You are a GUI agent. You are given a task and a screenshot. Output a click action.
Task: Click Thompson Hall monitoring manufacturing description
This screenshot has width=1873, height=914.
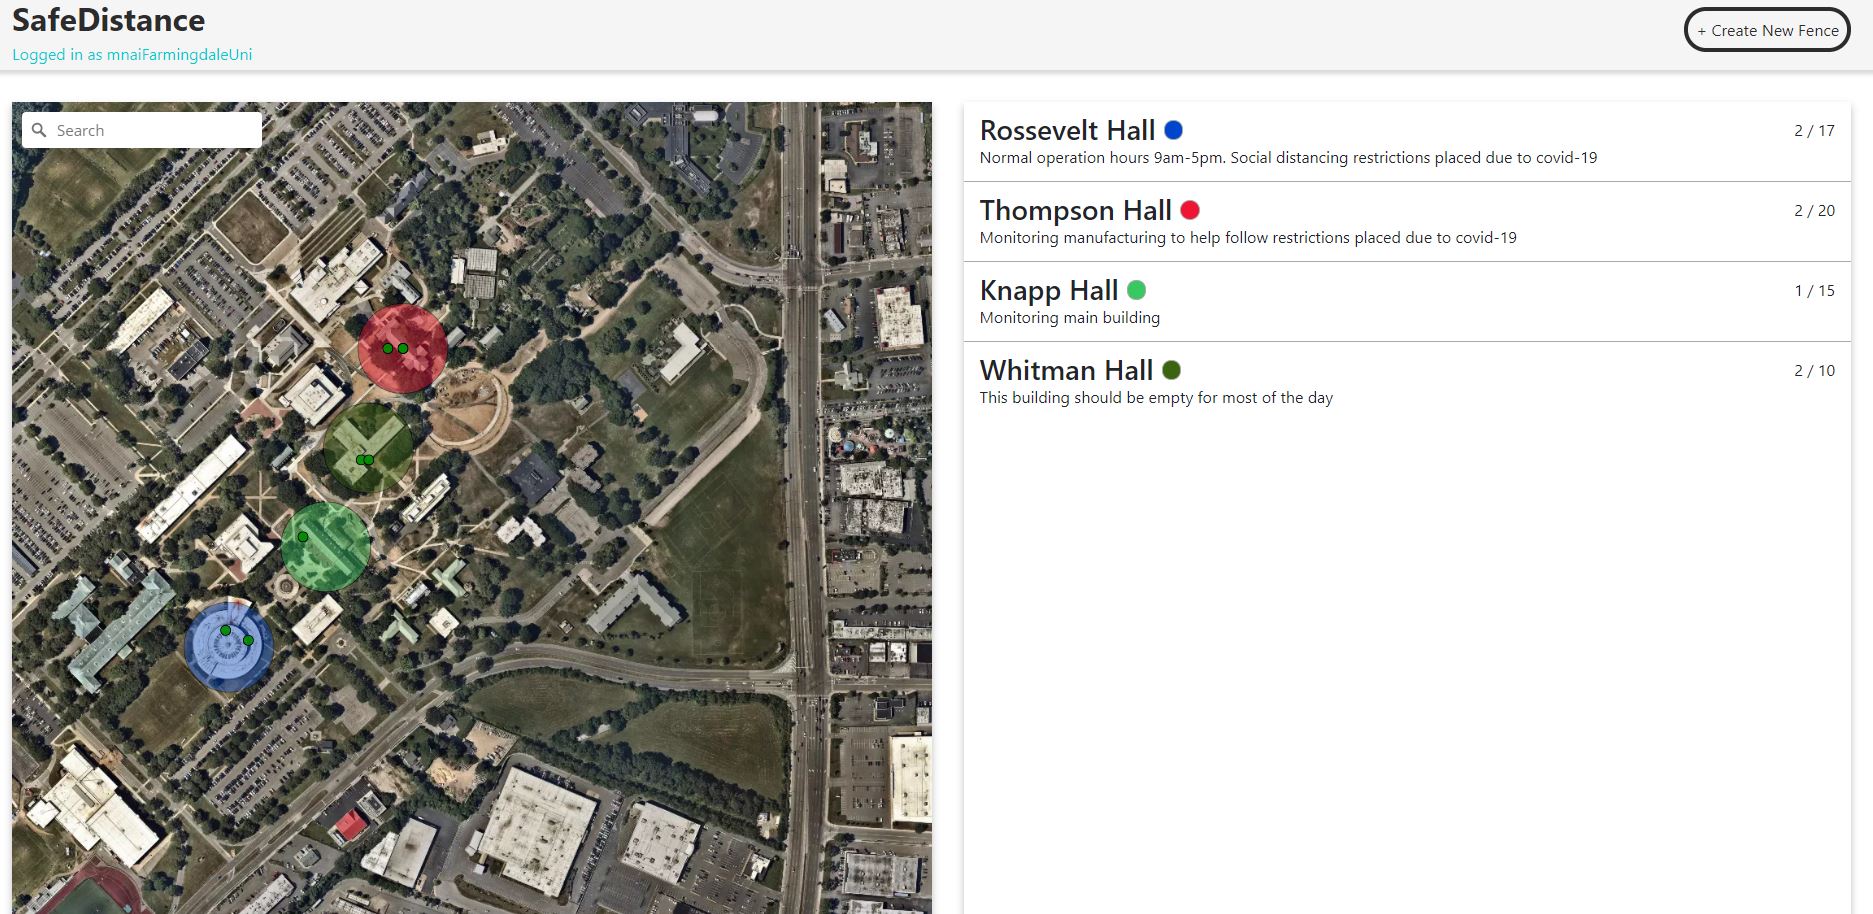(x=1248, y=238)
